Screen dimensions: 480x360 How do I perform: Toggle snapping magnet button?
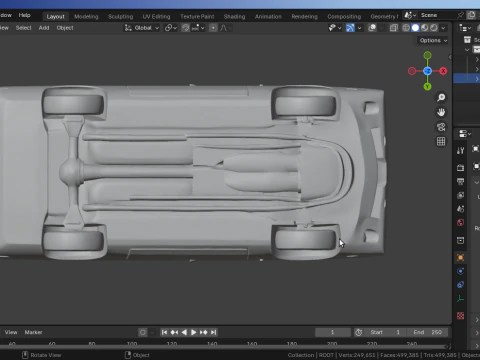click(x=185, y=28)
